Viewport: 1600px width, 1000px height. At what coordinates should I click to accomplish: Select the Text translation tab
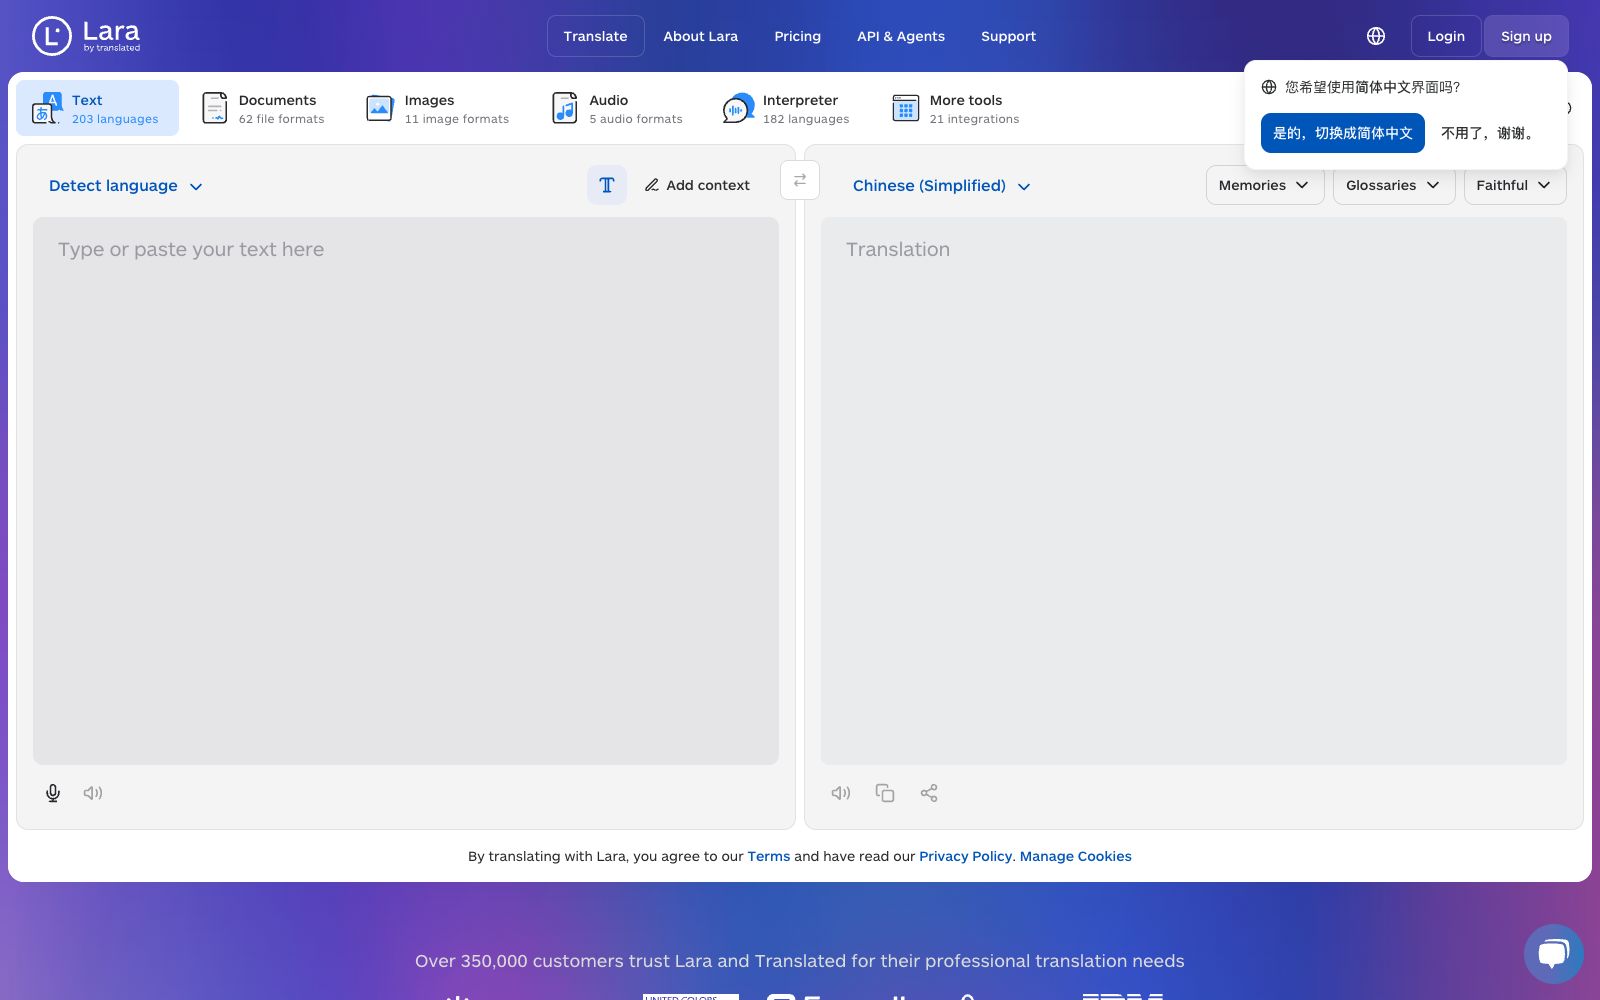(x=98, y=108)
